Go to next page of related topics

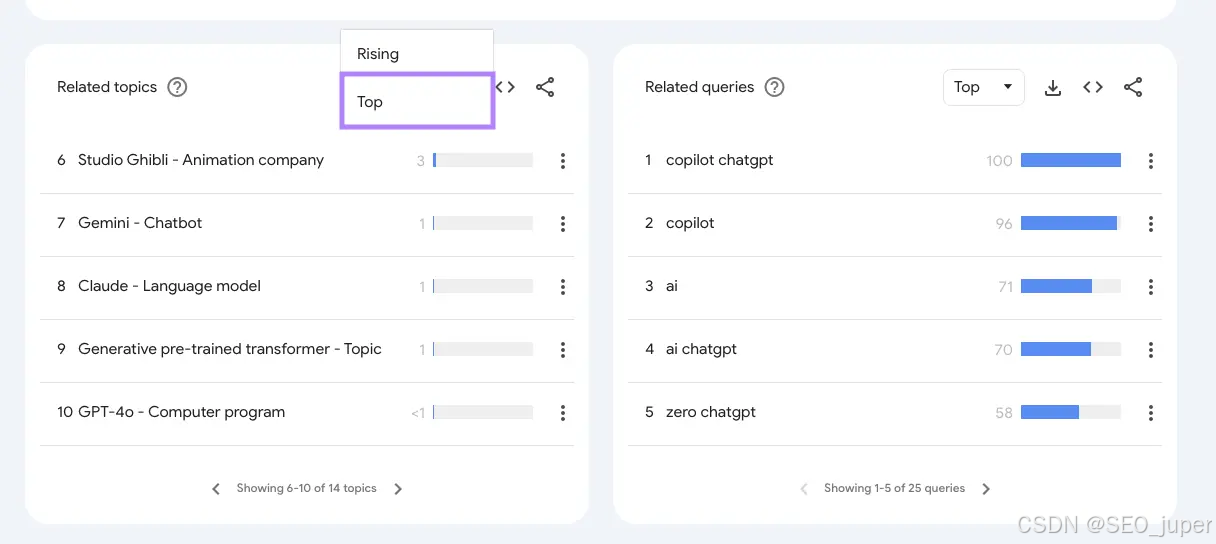pos(398,489)
